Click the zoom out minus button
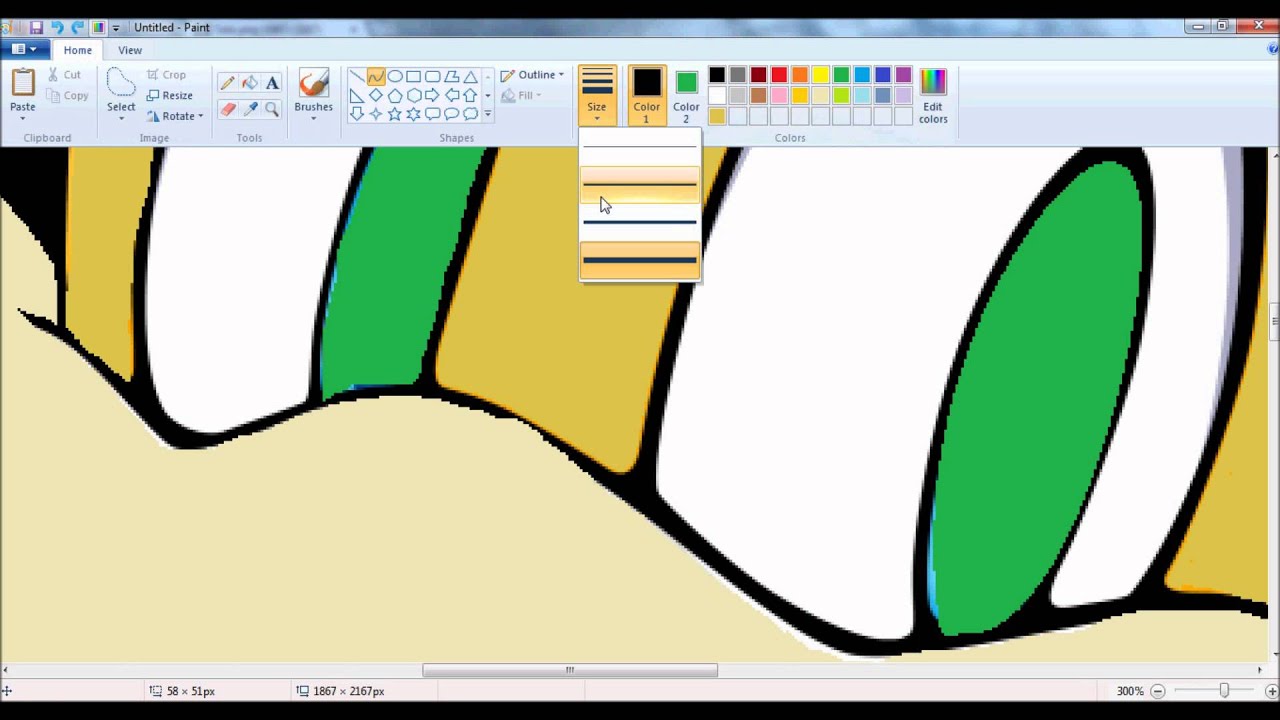 [1157, 691]
